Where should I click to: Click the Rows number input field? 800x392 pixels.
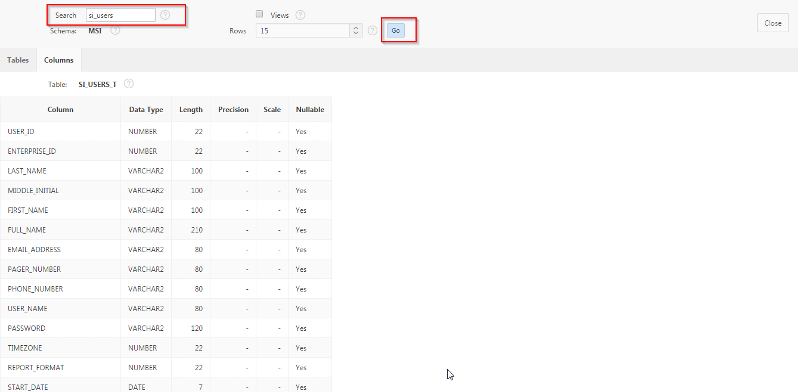(x=303, y=31)
